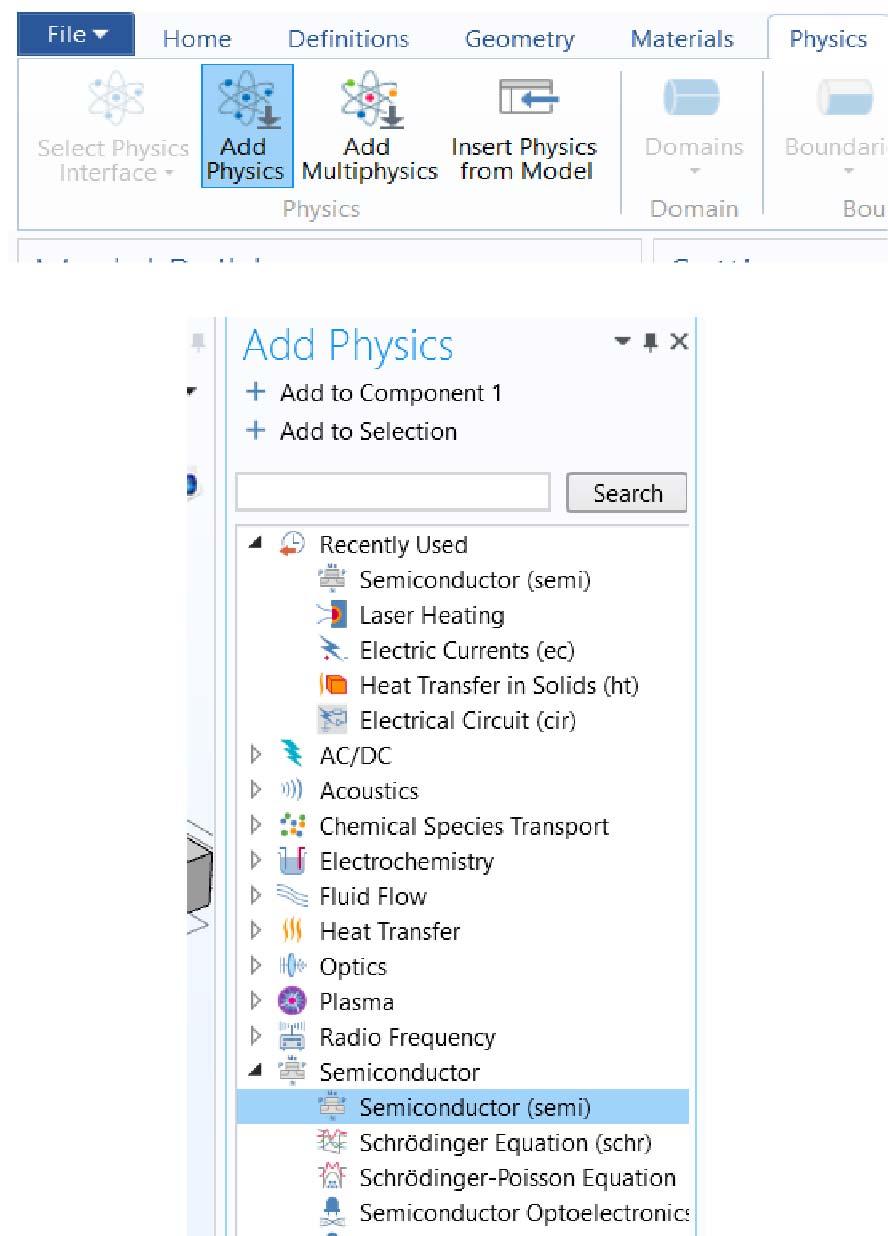Open the File menu

point(76,35)
